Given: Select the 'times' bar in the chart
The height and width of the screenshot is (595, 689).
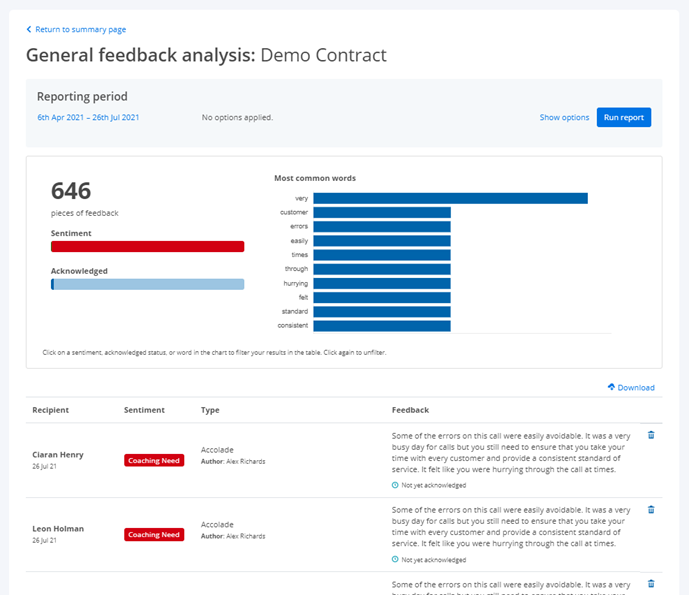Looking at the screenshot, I should 382,255.
